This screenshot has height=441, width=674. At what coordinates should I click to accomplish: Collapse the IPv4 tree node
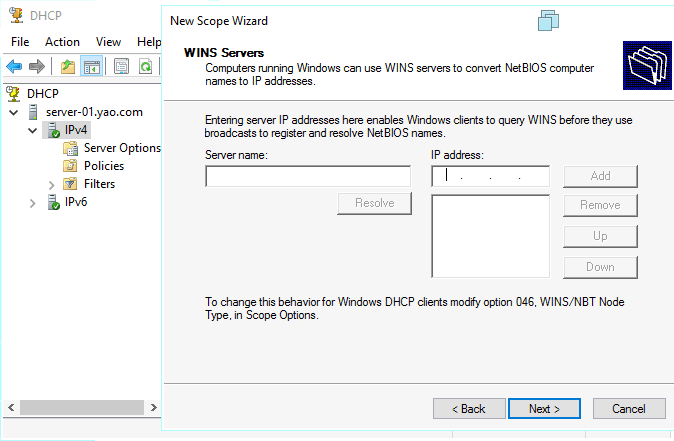point(33,130)
